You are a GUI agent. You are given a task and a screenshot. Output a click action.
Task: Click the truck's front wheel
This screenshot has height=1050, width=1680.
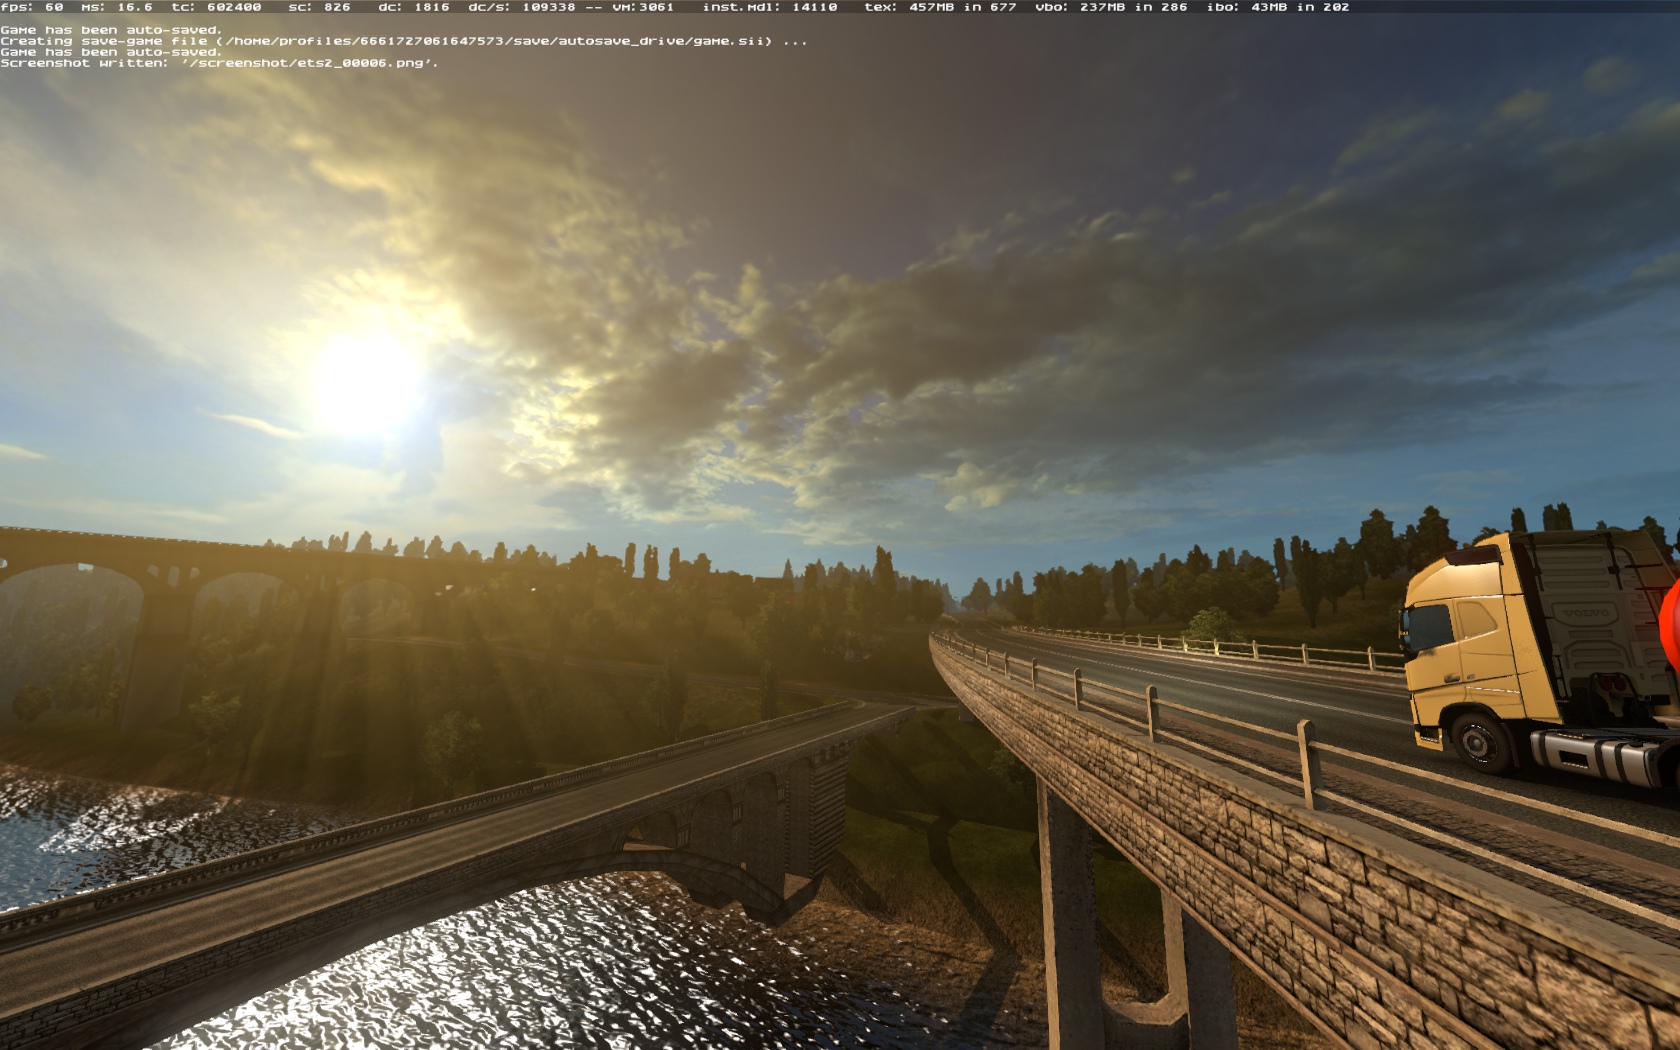tap(1477, 742)
